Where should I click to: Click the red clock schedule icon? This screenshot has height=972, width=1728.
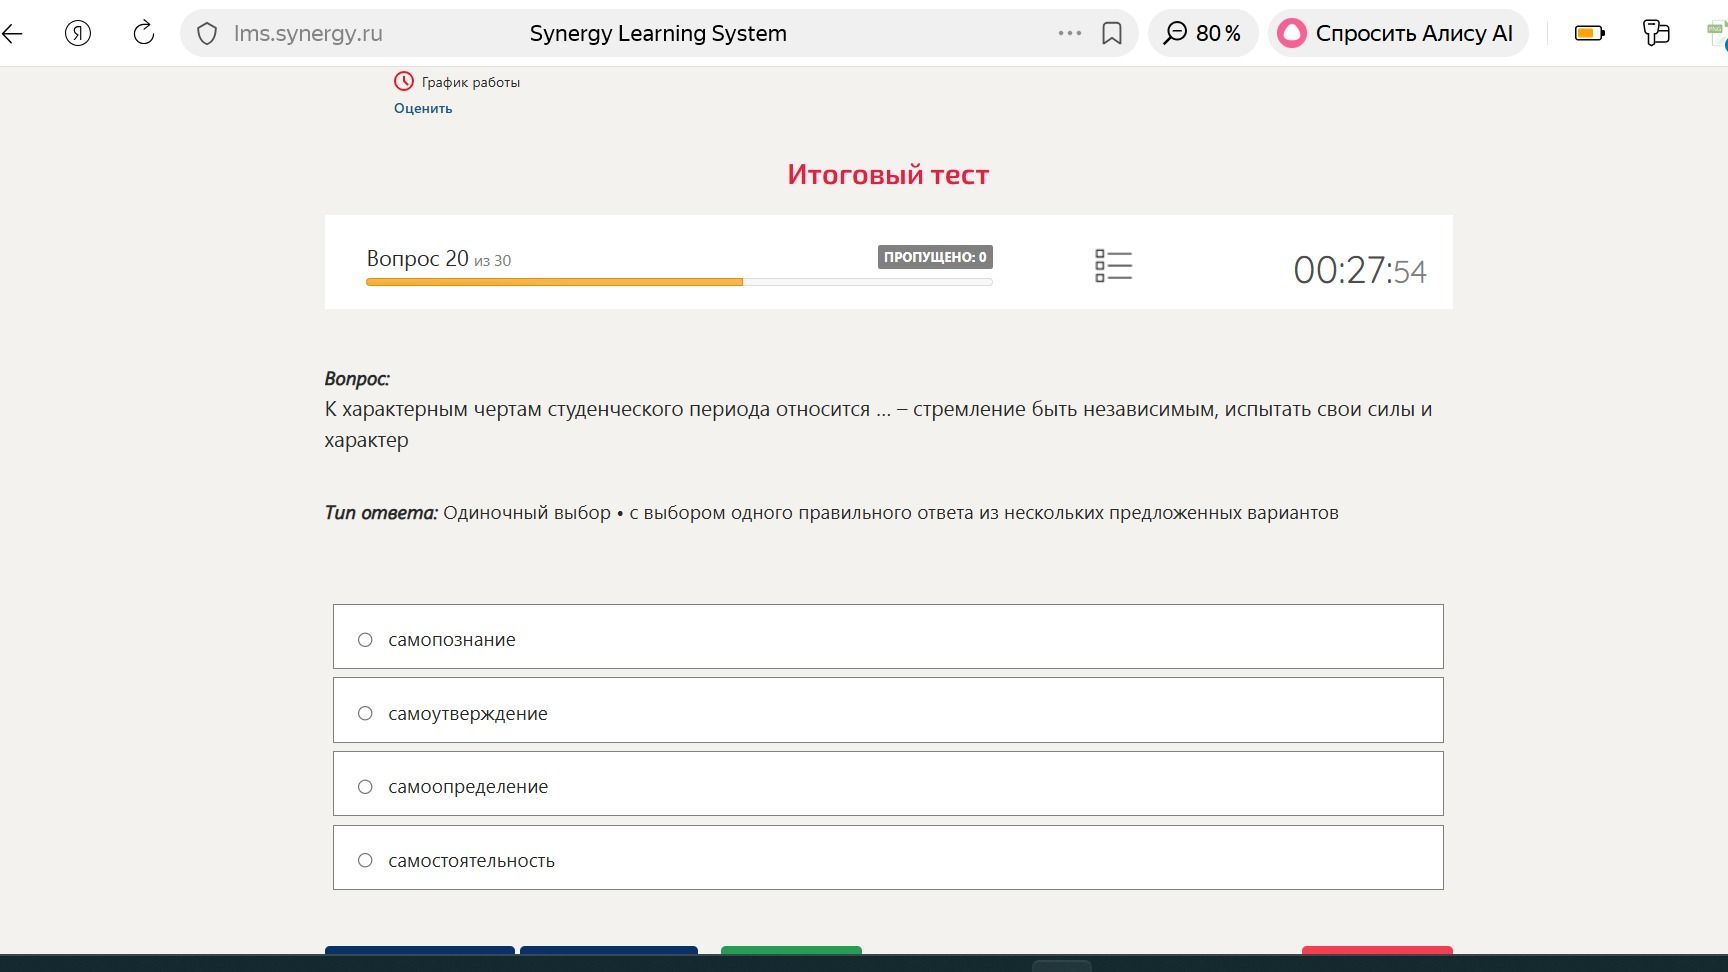[x=404, y=81]
